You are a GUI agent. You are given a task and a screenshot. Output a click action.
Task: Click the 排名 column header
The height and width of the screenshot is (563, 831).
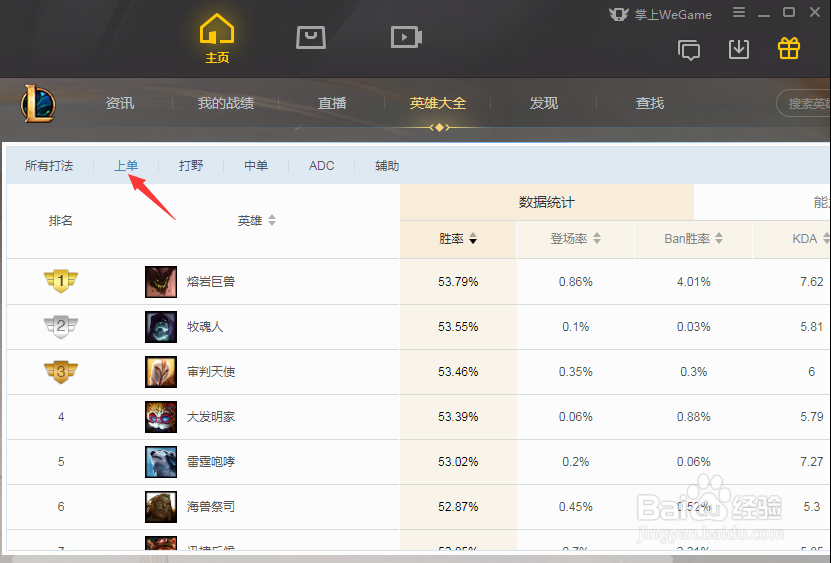pyautogui.click(x=60, y=221)
